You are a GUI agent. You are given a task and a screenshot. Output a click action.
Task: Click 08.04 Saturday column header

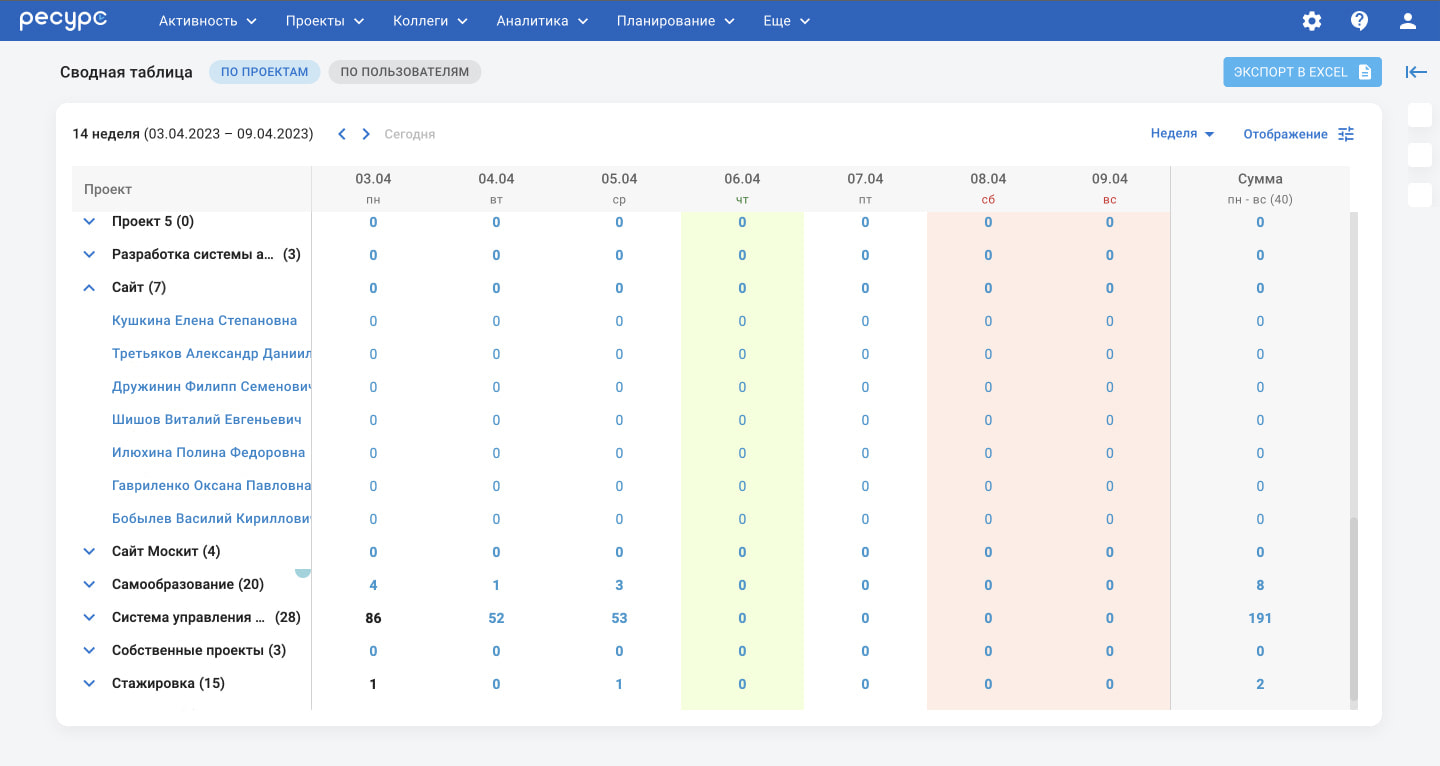tap(988, 188)
